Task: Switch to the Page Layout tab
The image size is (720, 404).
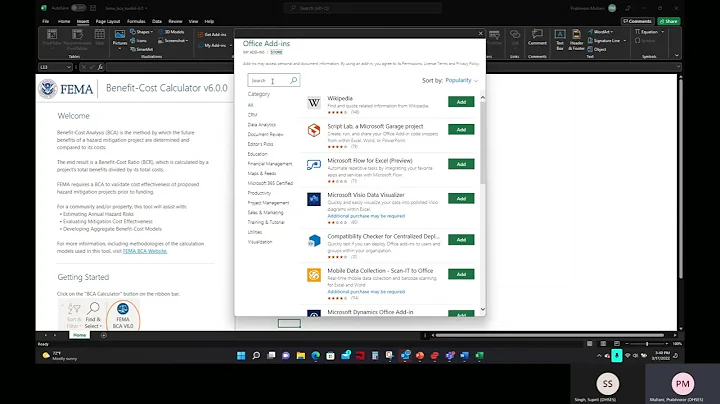Action: coord(107,21)
